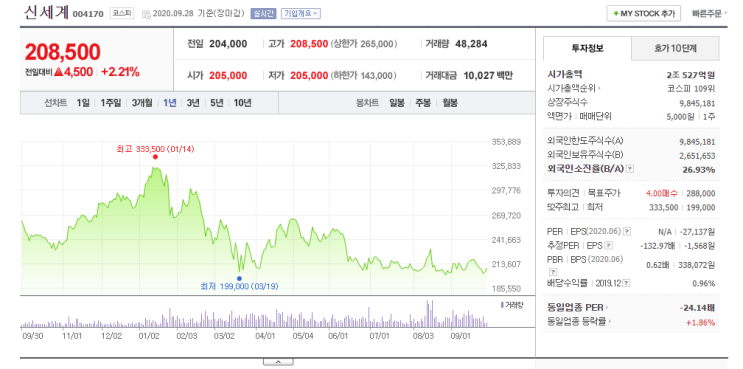743x369 pixels.
Task: Click the 외국인보유주식수(B) value 2,651,653
Action: (x=697, y=155)
